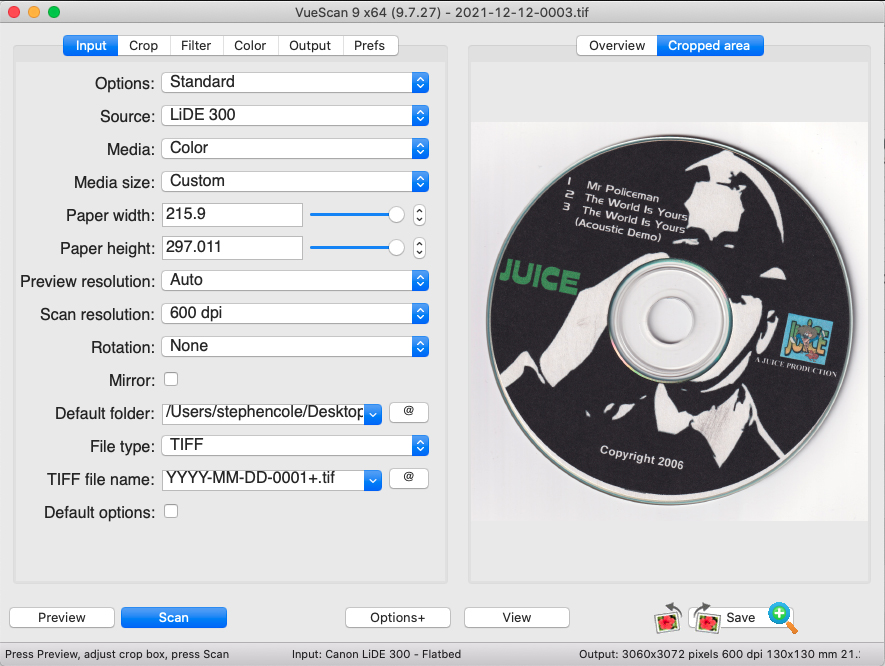This screenshot has width=885, height=666.
Task: Open the Rotation dropdown
Action: (x=295, y=347)
